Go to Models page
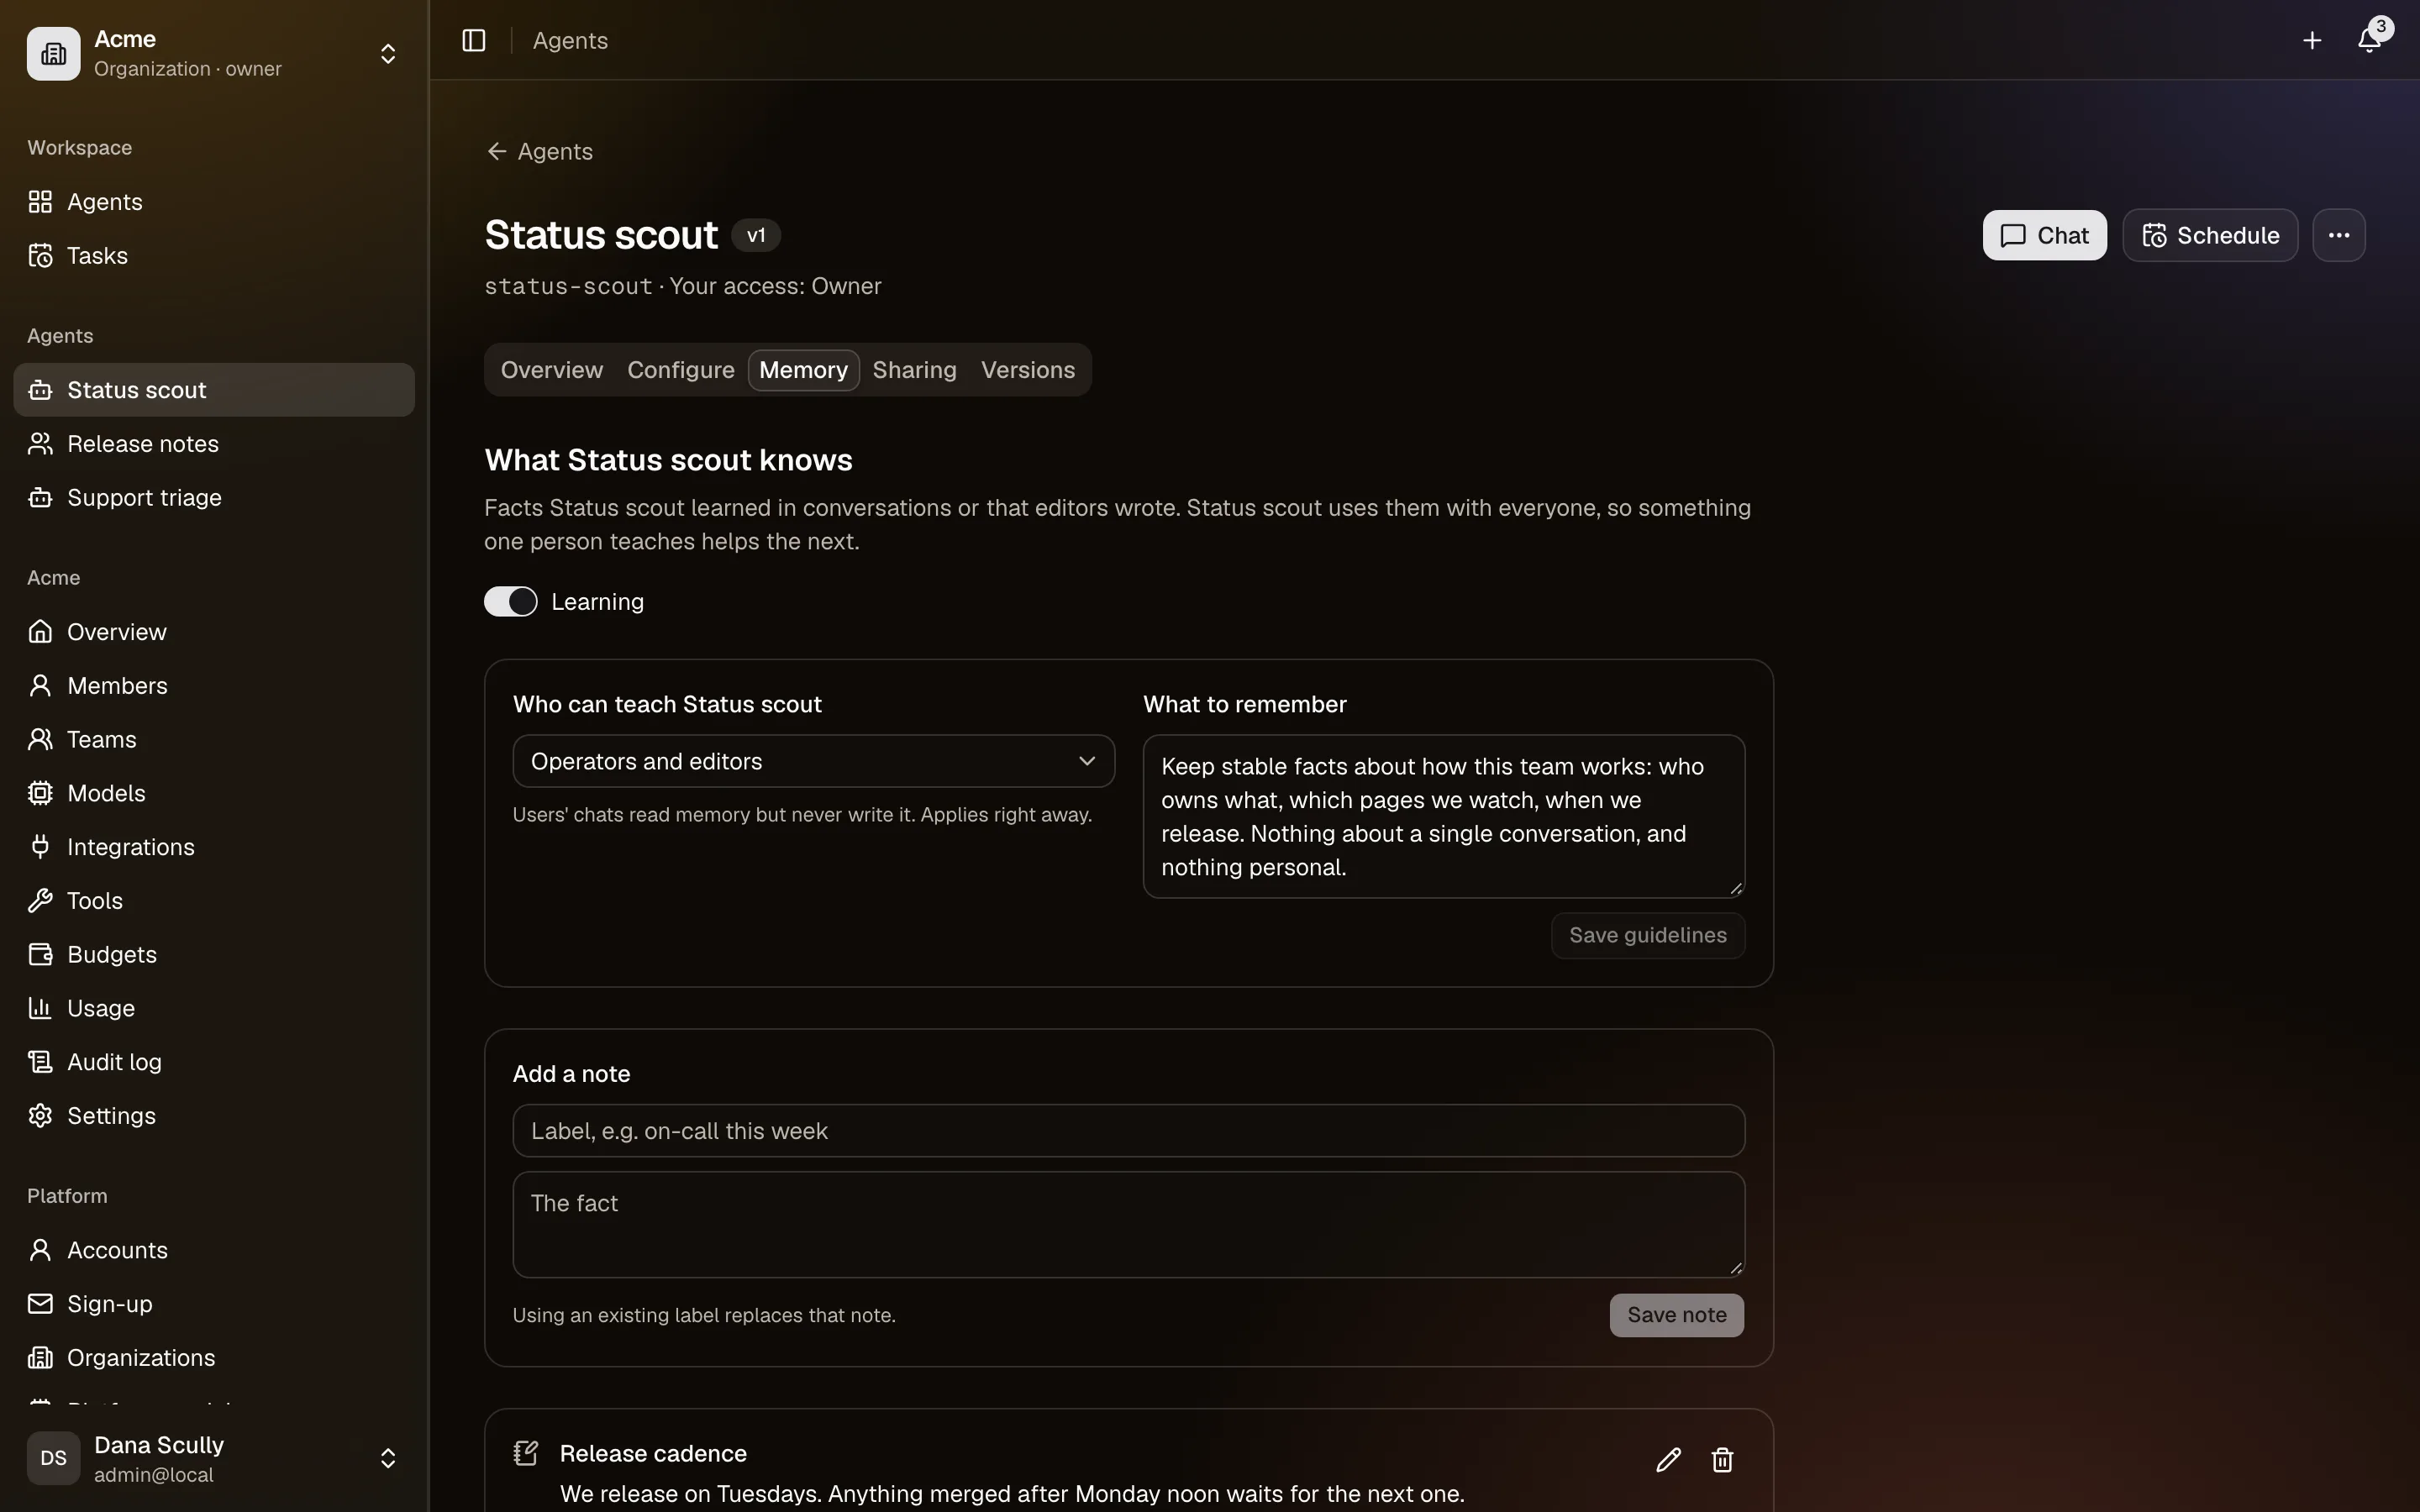2420x1512 pixels. coord(214,793)
